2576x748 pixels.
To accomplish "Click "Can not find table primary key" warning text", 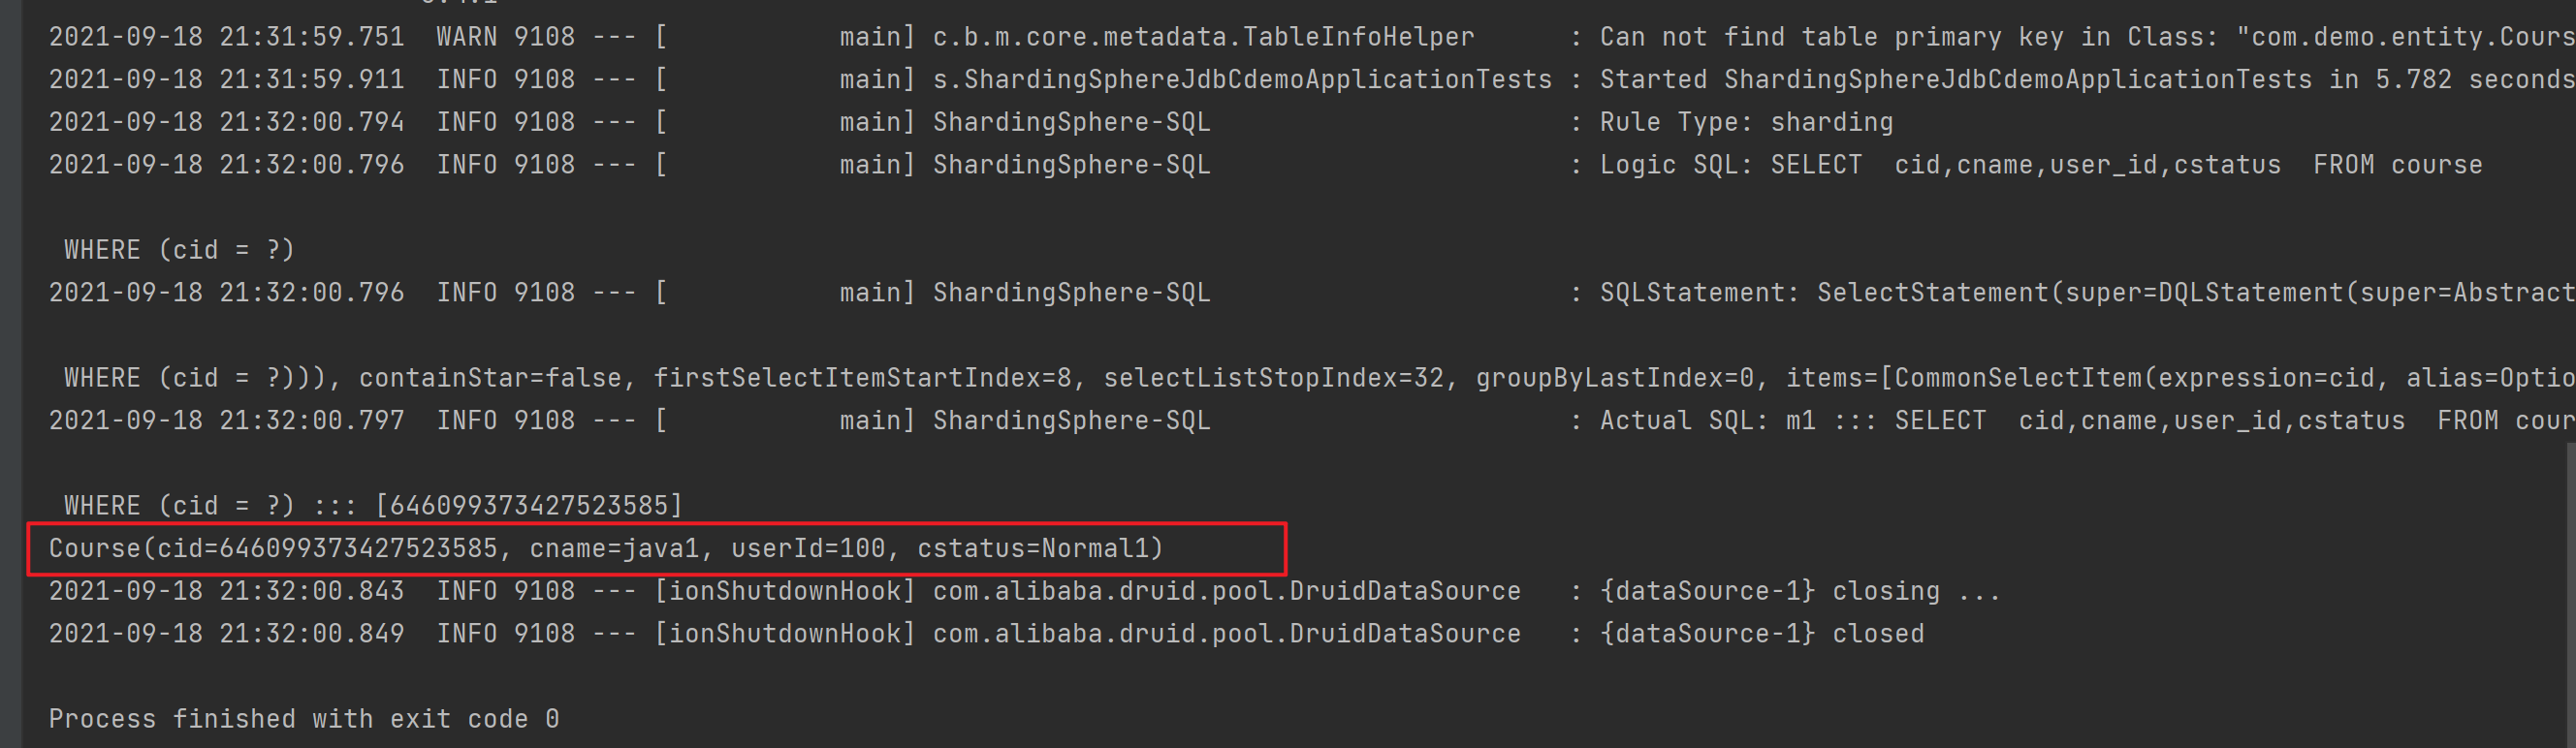I will (x=1830, y=37).
